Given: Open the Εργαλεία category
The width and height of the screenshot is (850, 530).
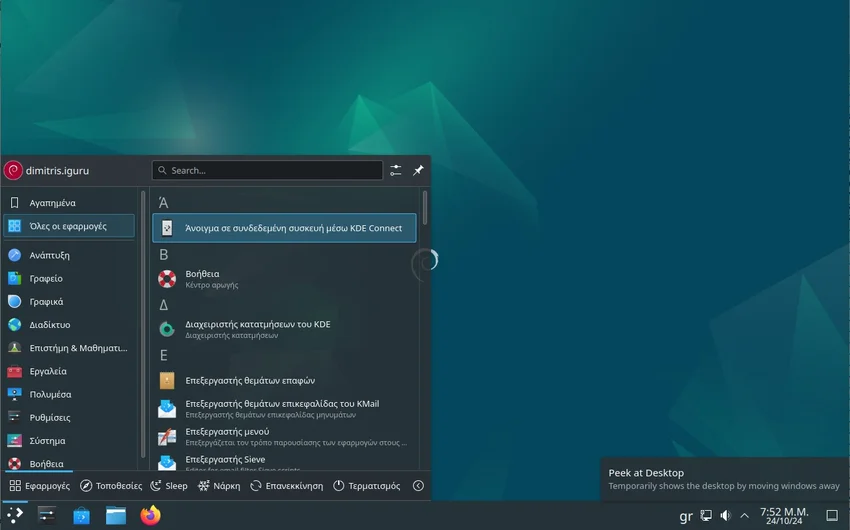Looking at the screenshot, I should coord(69,371).
